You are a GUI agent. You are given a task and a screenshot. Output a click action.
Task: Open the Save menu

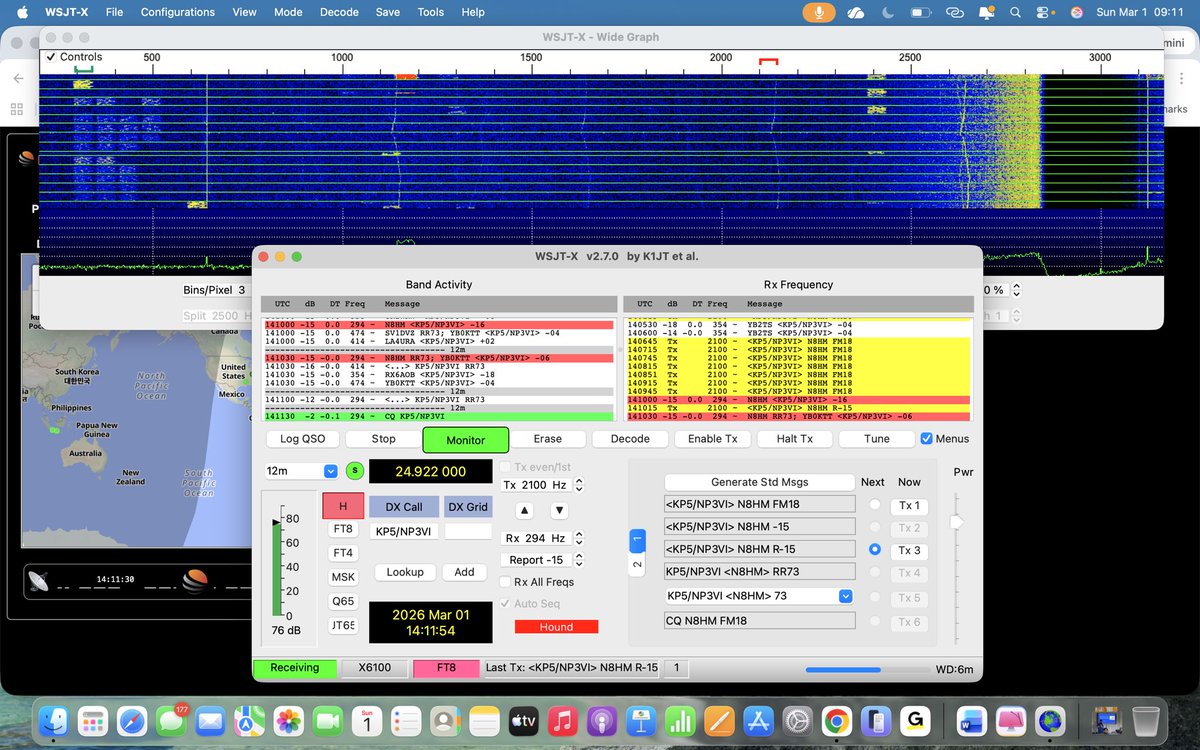pyautogui.click(x=387, y=12)
